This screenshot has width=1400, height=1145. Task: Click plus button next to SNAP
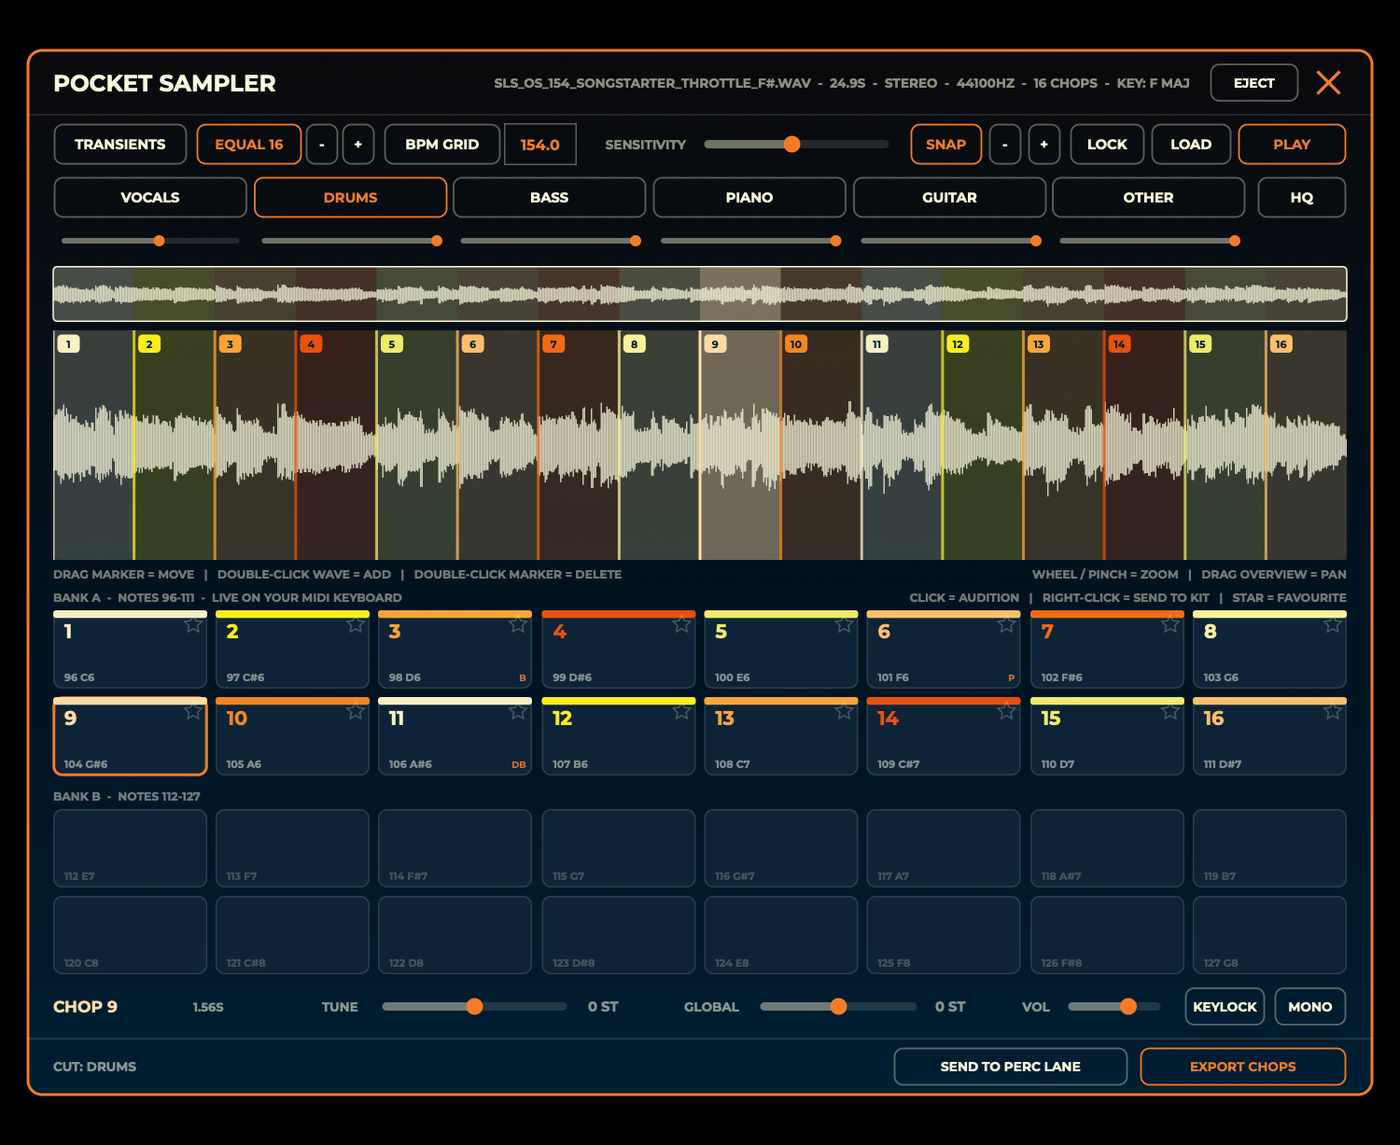coord(1044,144)
